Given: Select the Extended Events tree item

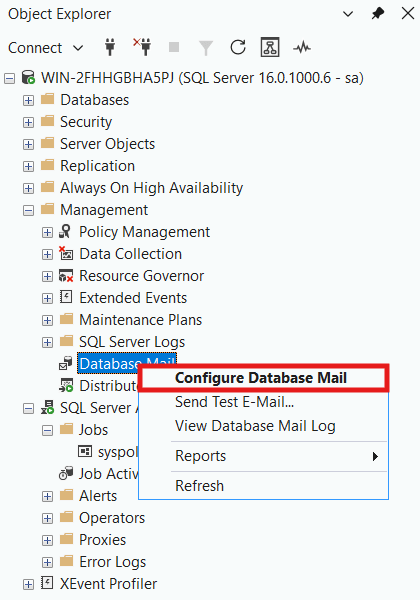Looking at the screenshot, I should [133, 298].
